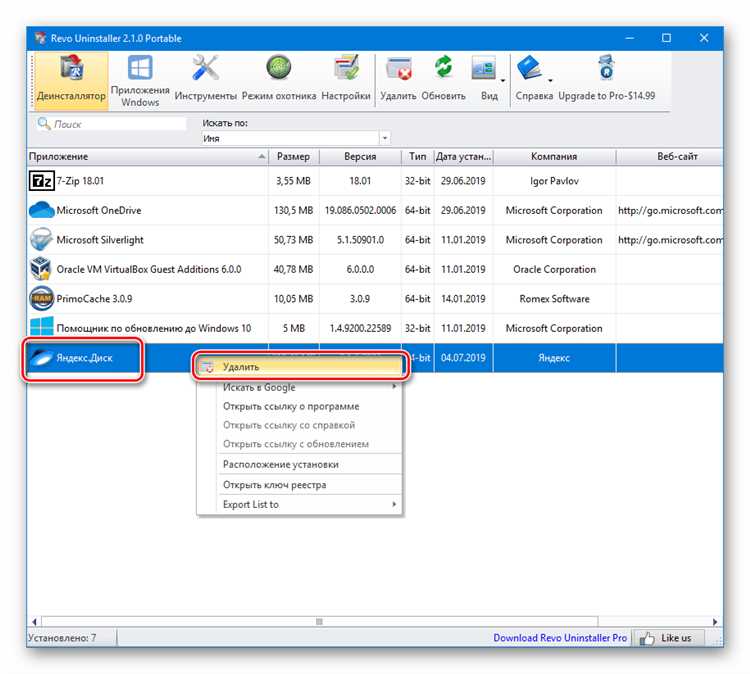Select Расположение установки menu entry
Viewport: 750px width, 674px height.
coord(281,464)
